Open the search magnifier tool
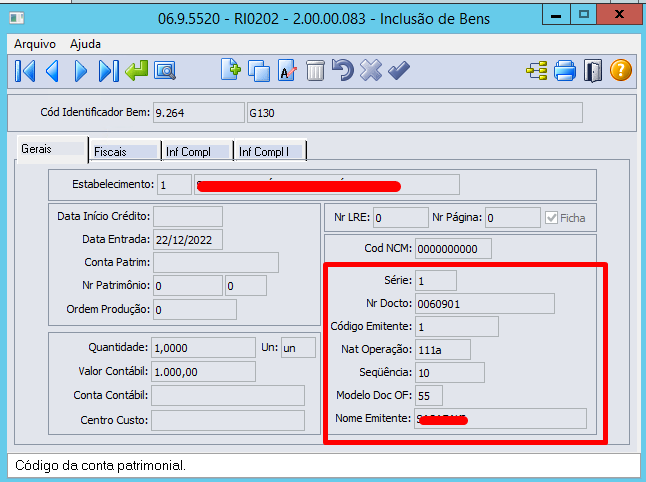Screen dimensions: 646x482 tap(165, 71)
